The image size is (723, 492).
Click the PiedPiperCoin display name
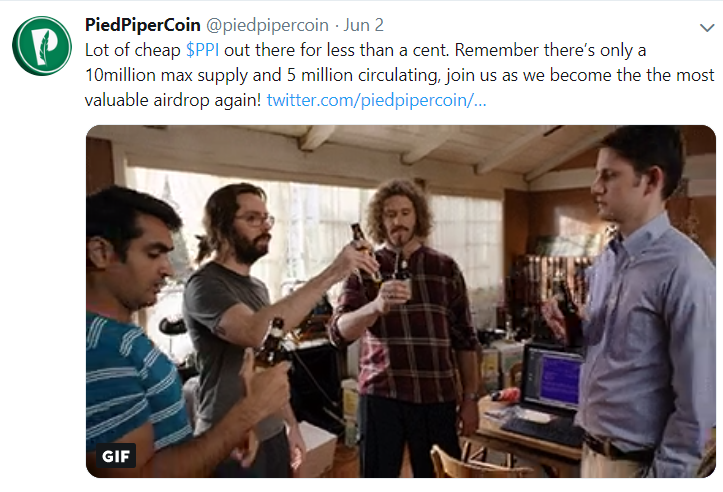pyautogui.click(x=142, y=25)
